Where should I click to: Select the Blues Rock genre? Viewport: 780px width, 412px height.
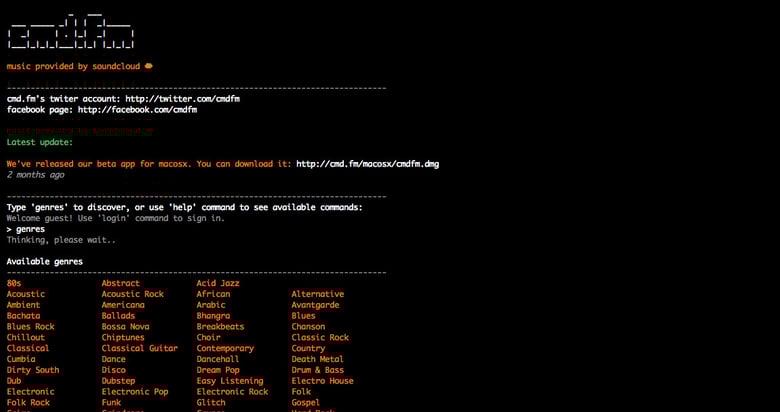(x=31, y=327)
